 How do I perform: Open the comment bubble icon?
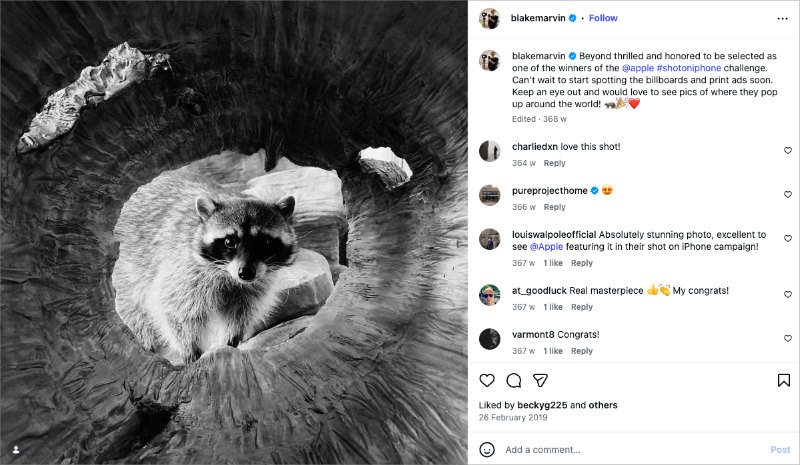coord(514,380)
